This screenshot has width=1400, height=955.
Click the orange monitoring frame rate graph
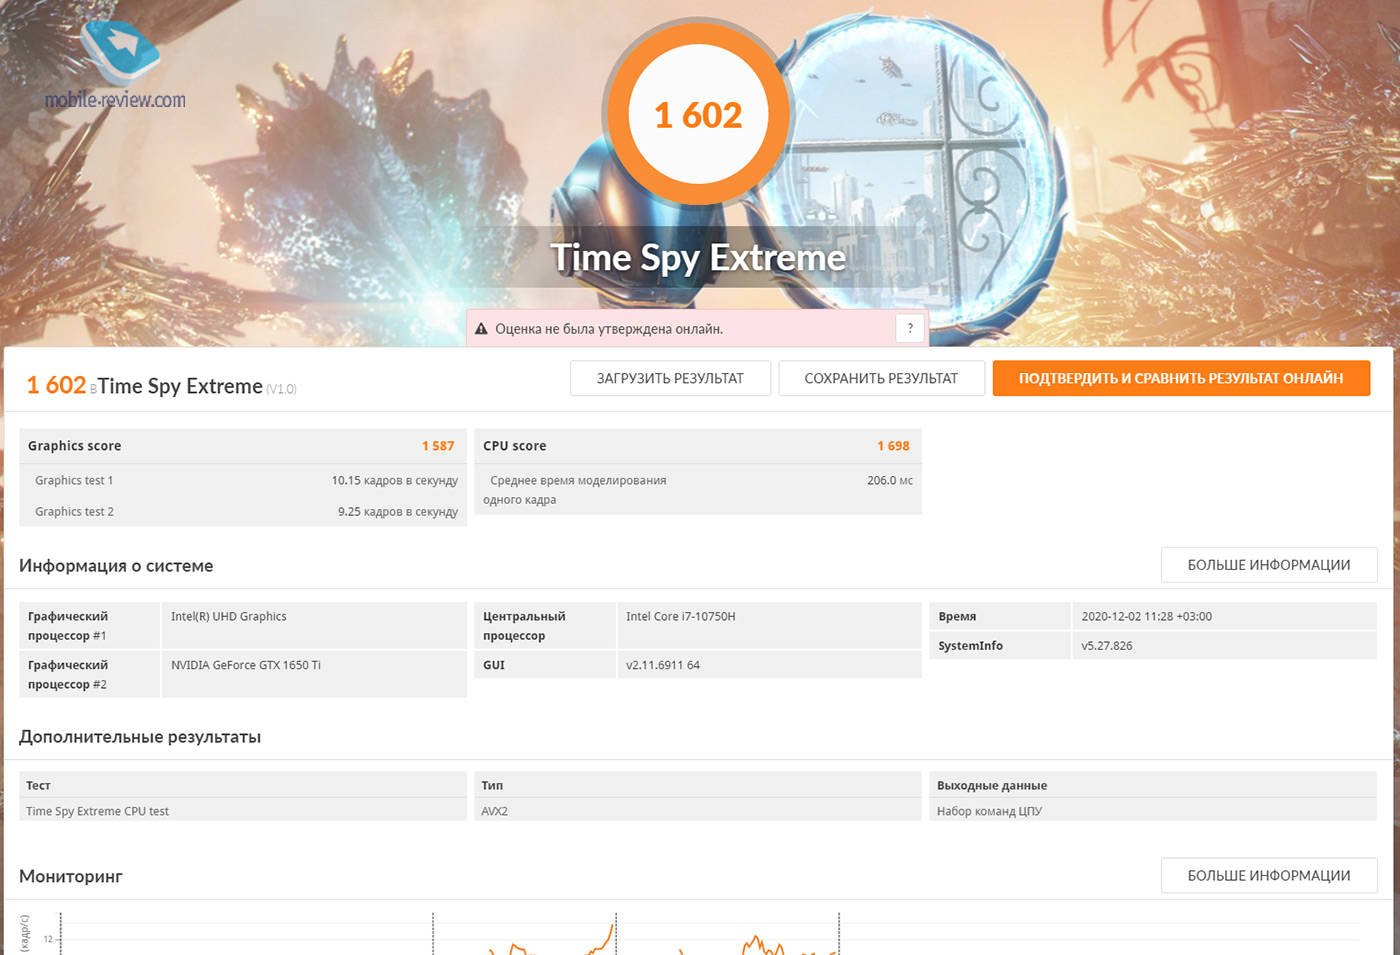coord(755,943)
